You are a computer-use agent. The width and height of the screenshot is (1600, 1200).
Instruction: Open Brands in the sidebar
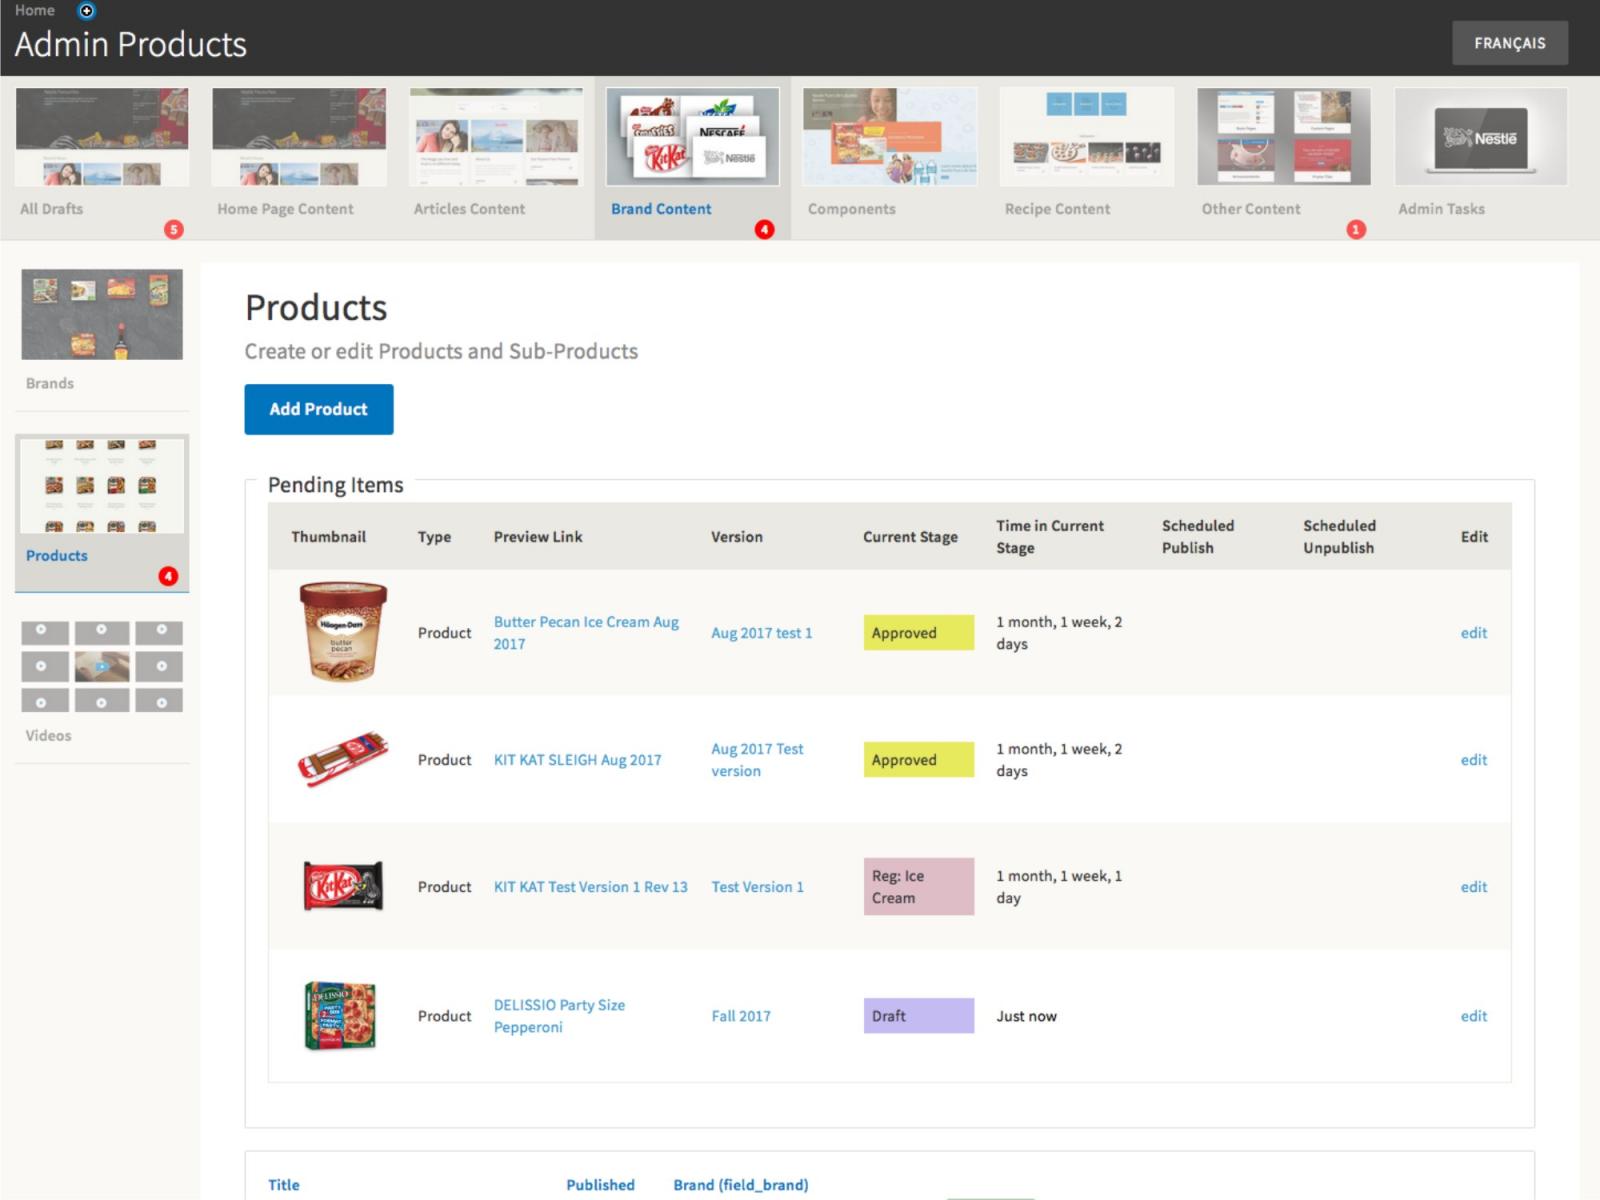[x=50, y=383]
